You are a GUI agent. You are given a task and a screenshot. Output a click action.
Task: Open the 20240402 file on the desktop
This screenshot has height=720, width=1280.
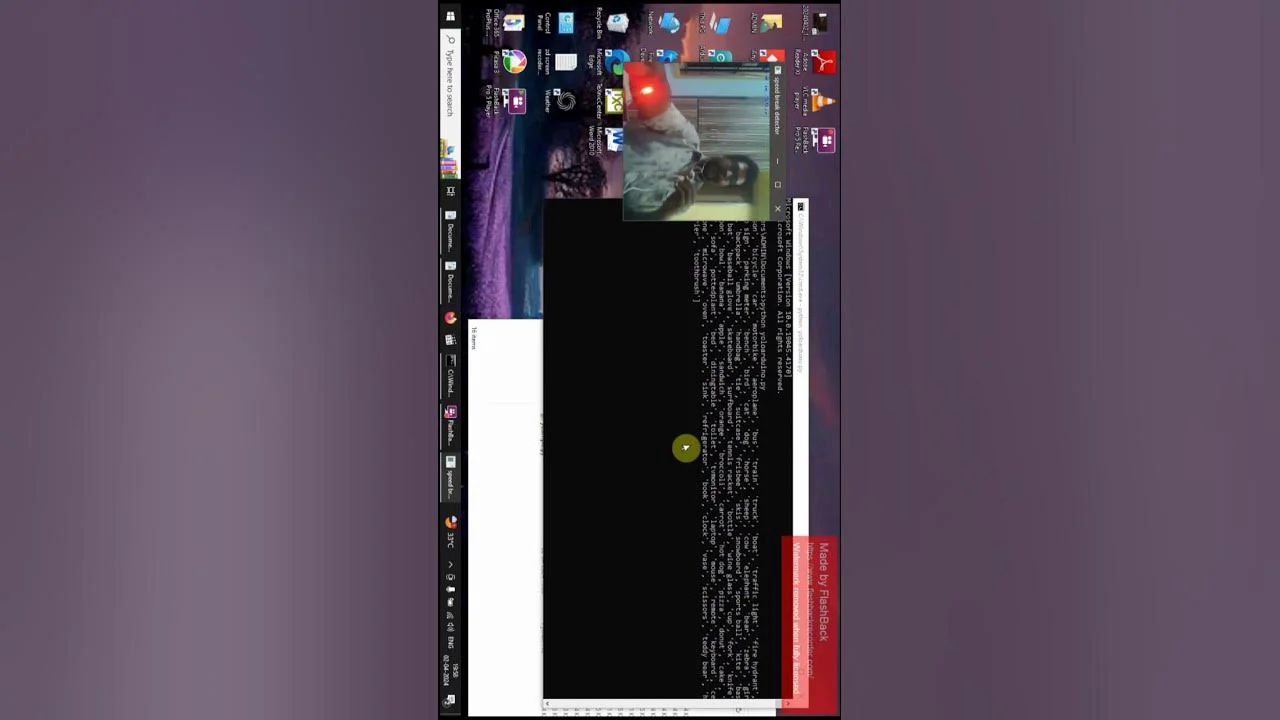814,24
